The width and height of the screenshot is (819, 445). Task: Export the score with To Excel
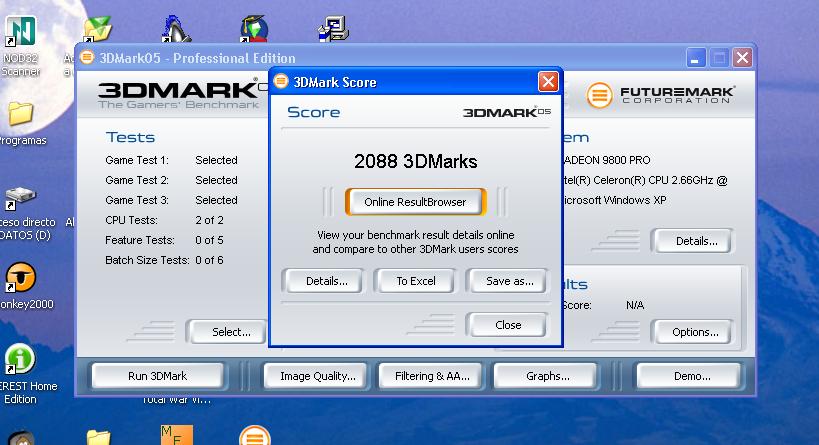tap(416, 281)
